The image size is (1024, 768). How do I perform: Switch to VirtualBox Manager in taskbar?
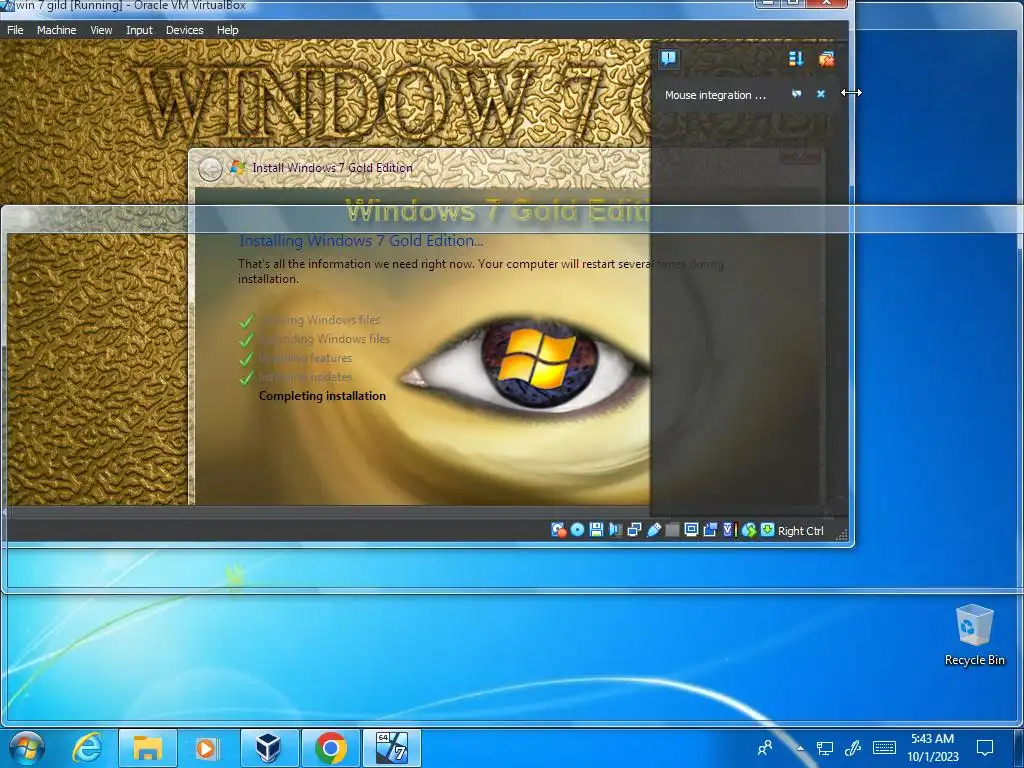click(268, 748)
